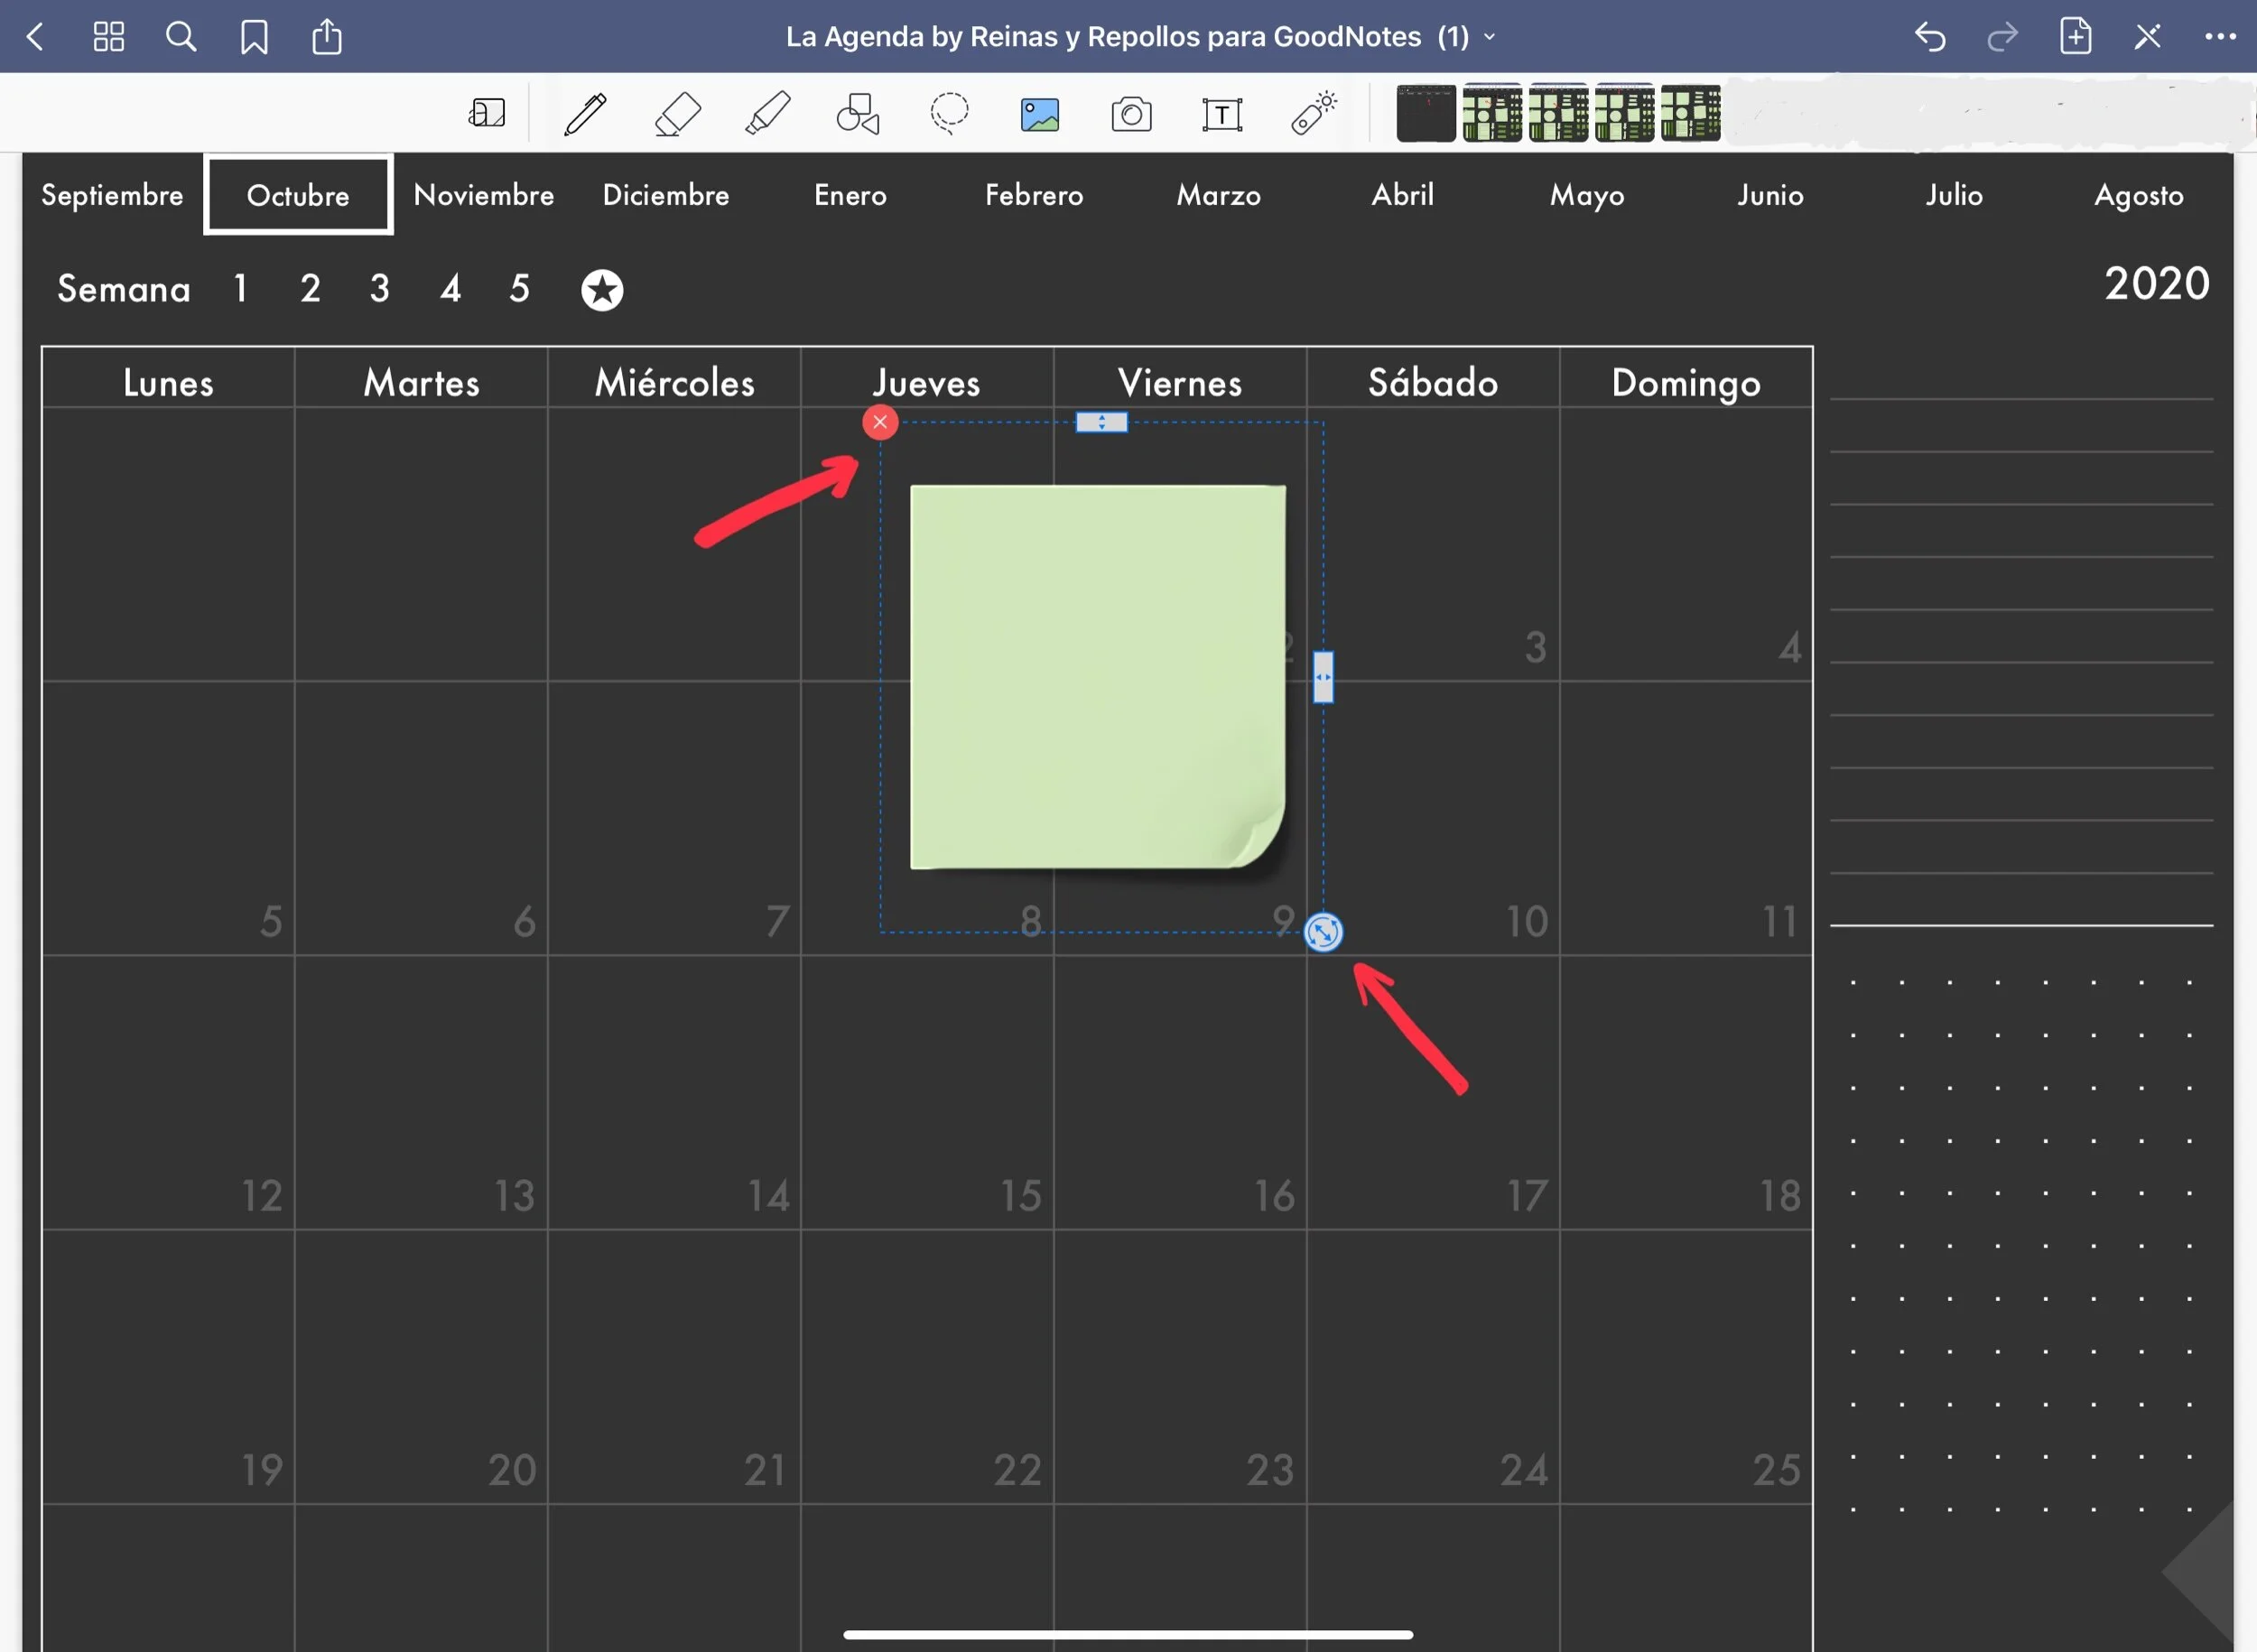Open the share and export menu

pyautogui.click(x=327, y=37)
